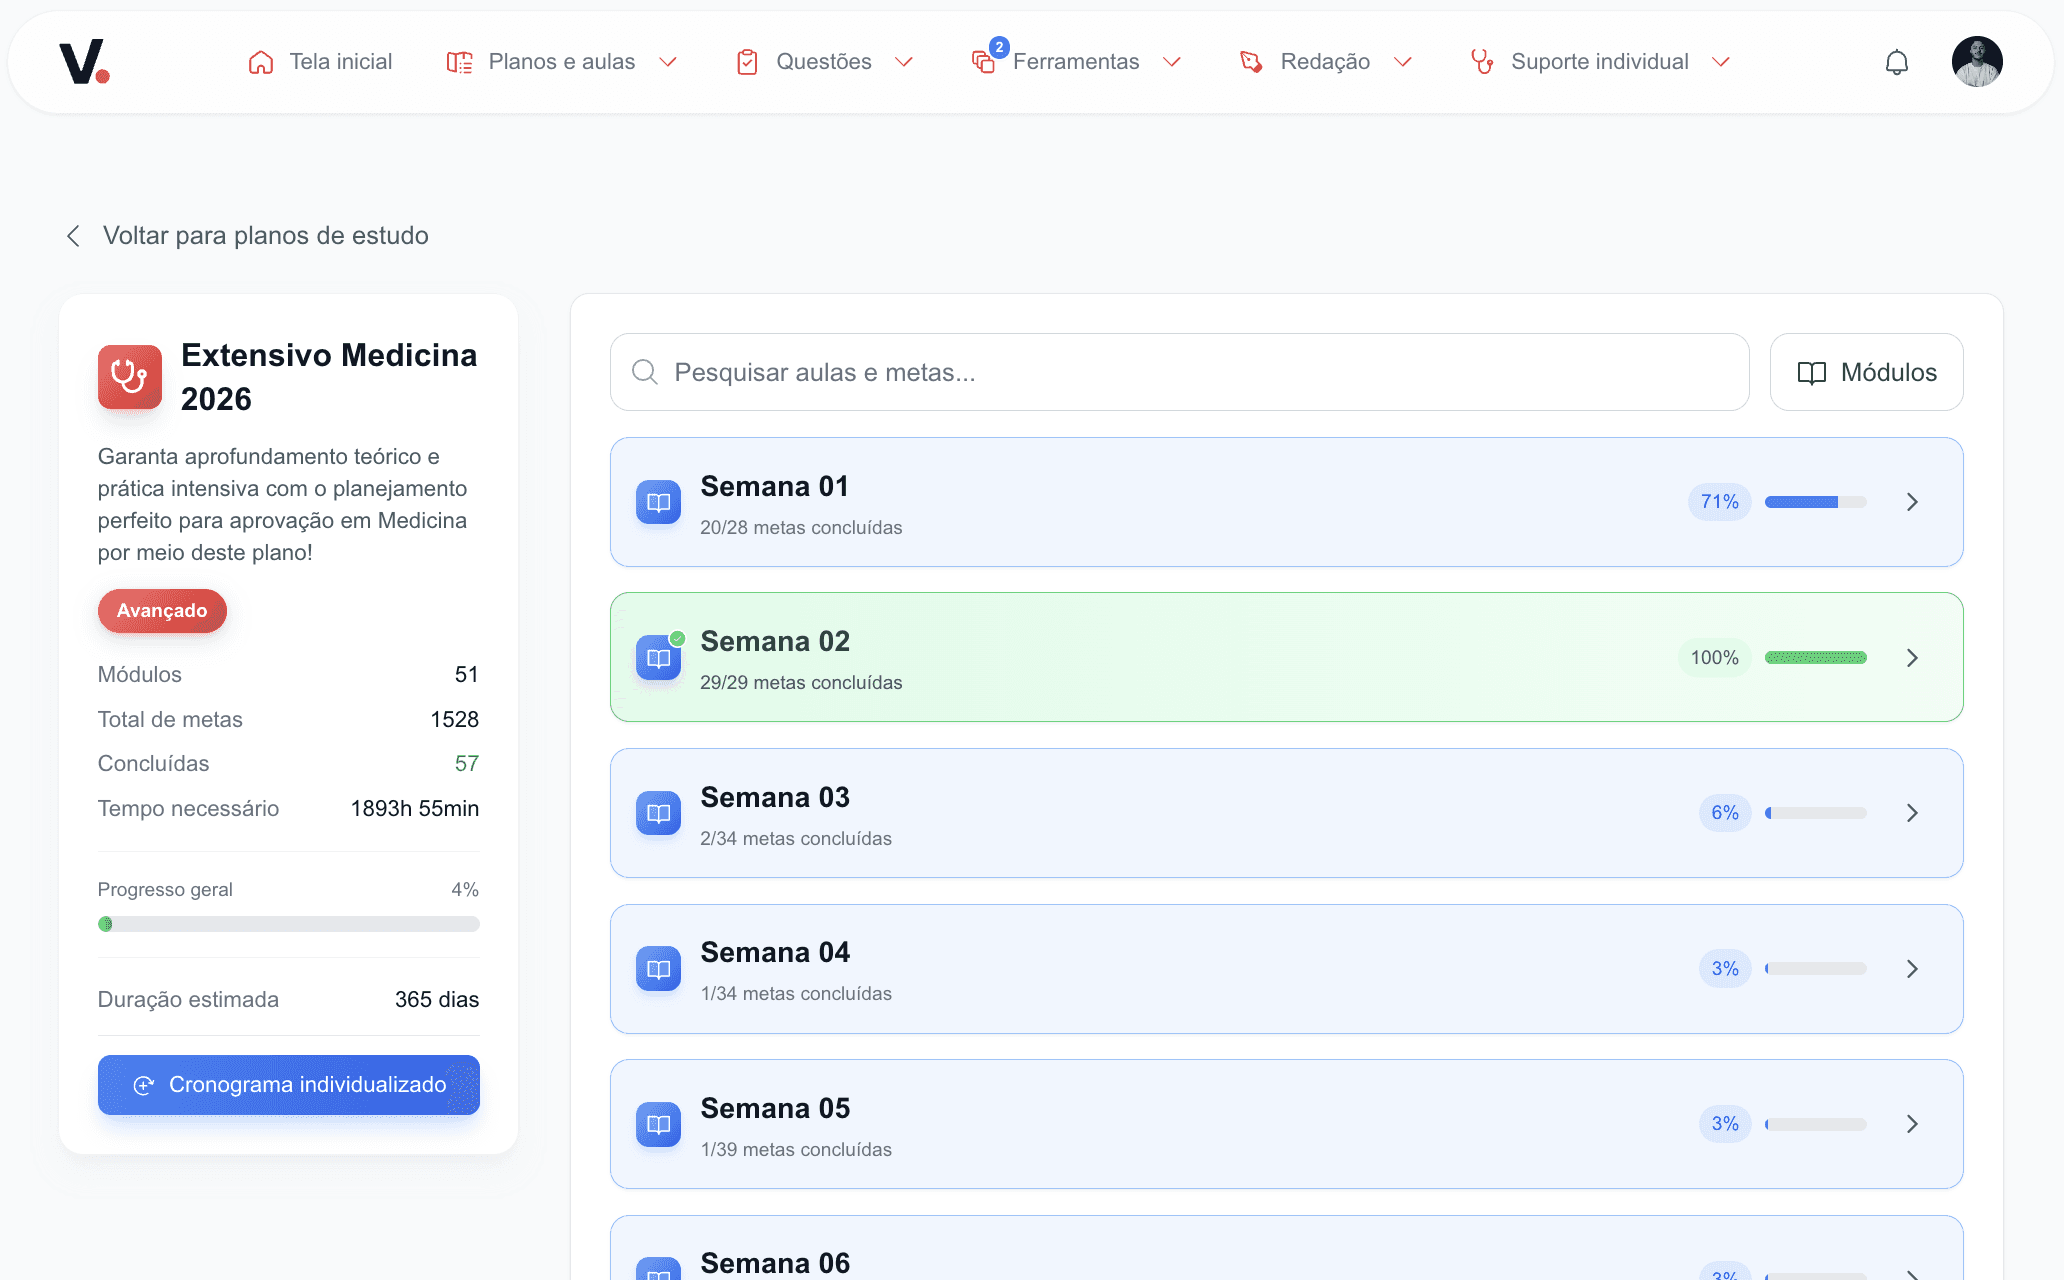Open the notifications bell
The width and height of the screenshot is (2064, 1280).
pyautogui.click(x=1896, y=62)
